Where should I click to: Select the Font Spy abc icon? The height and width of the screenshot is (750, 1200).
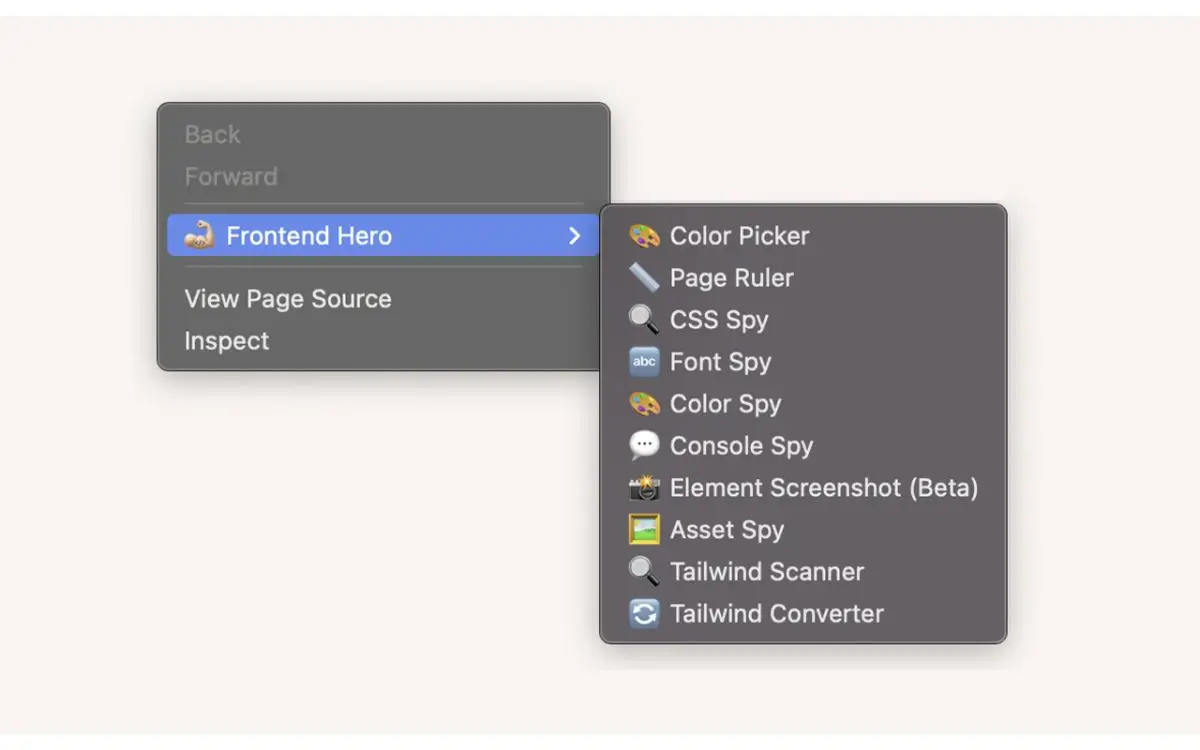point(644,362)
